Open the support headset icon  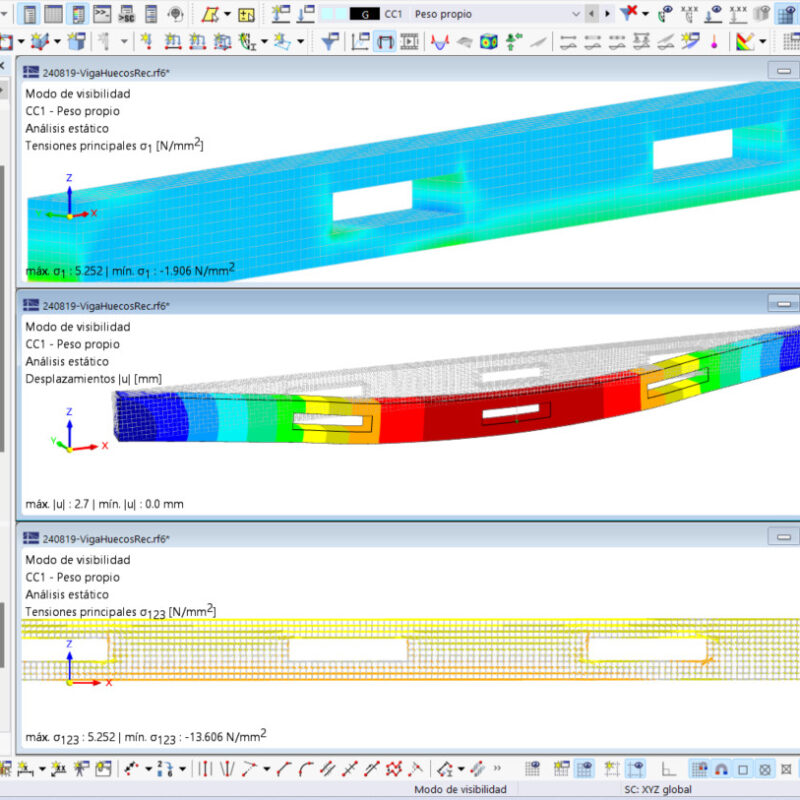(175, 14)
